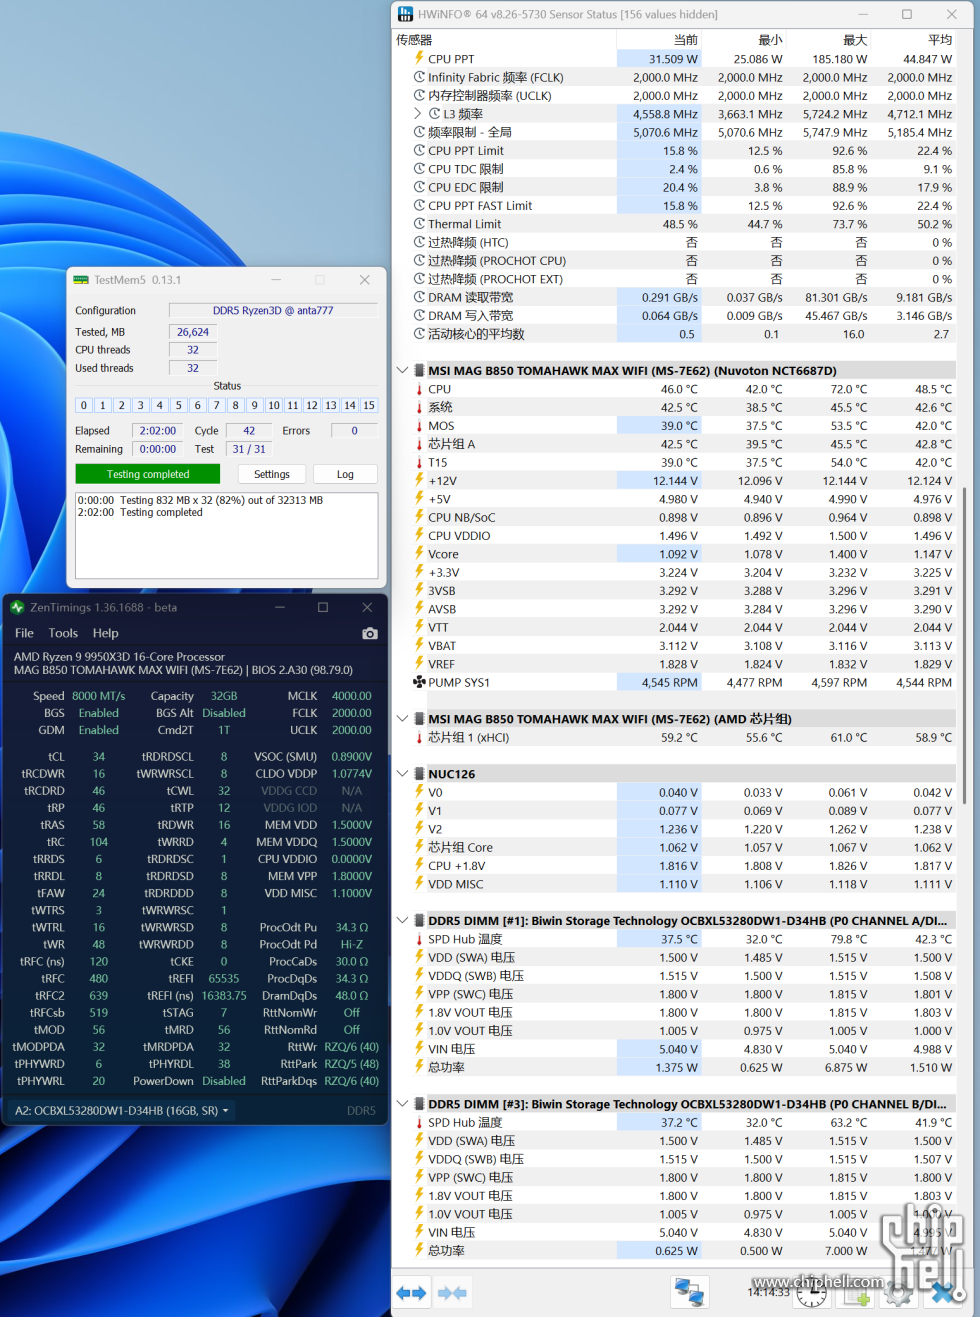Image resolution: width=980 pixels, height=1317 pixels.
Task: Click the tREFI value 65535 in ZenTimings
Action: (224, 979)
